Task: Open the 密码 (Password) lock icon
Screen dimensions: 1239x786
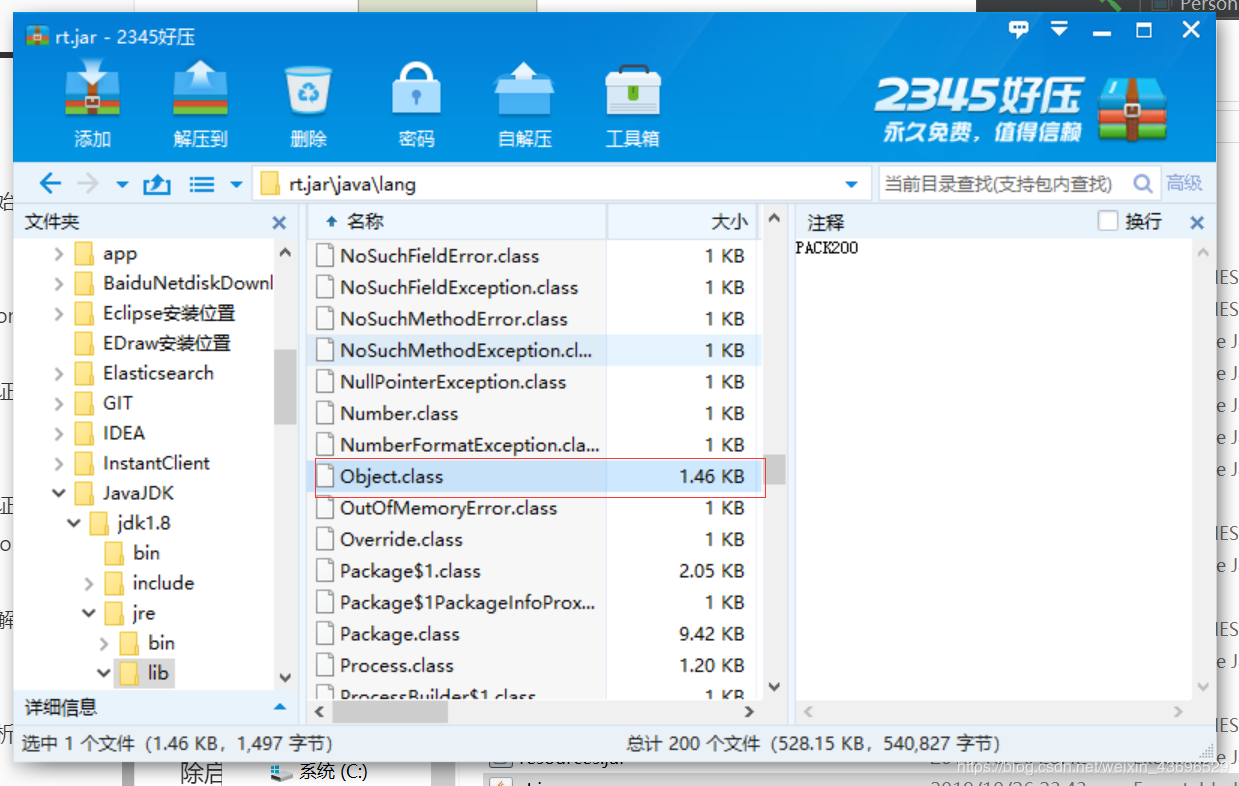Action: coord(416,90)
